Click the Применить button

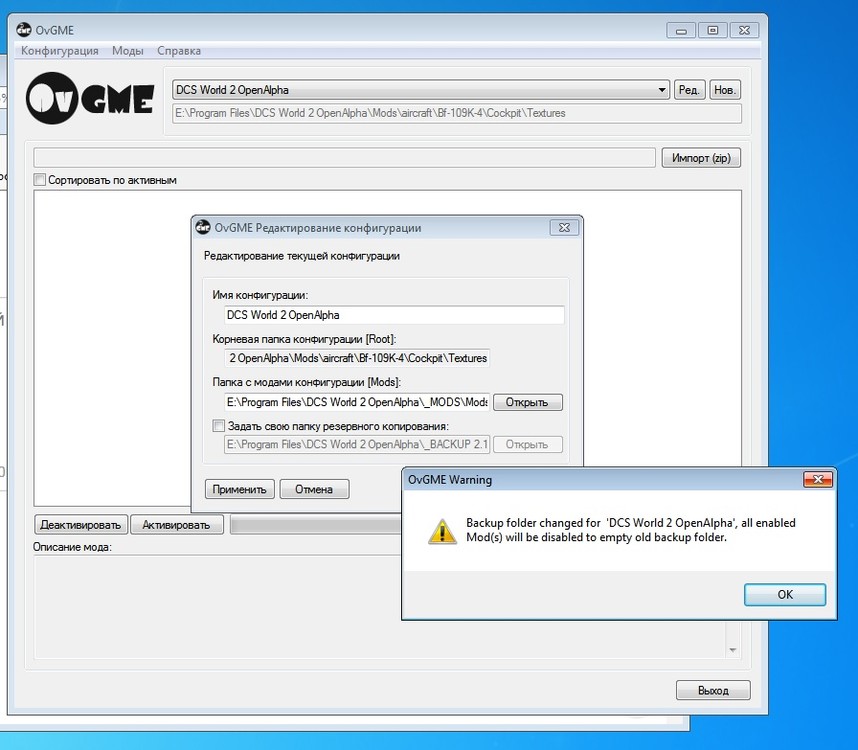239,489
